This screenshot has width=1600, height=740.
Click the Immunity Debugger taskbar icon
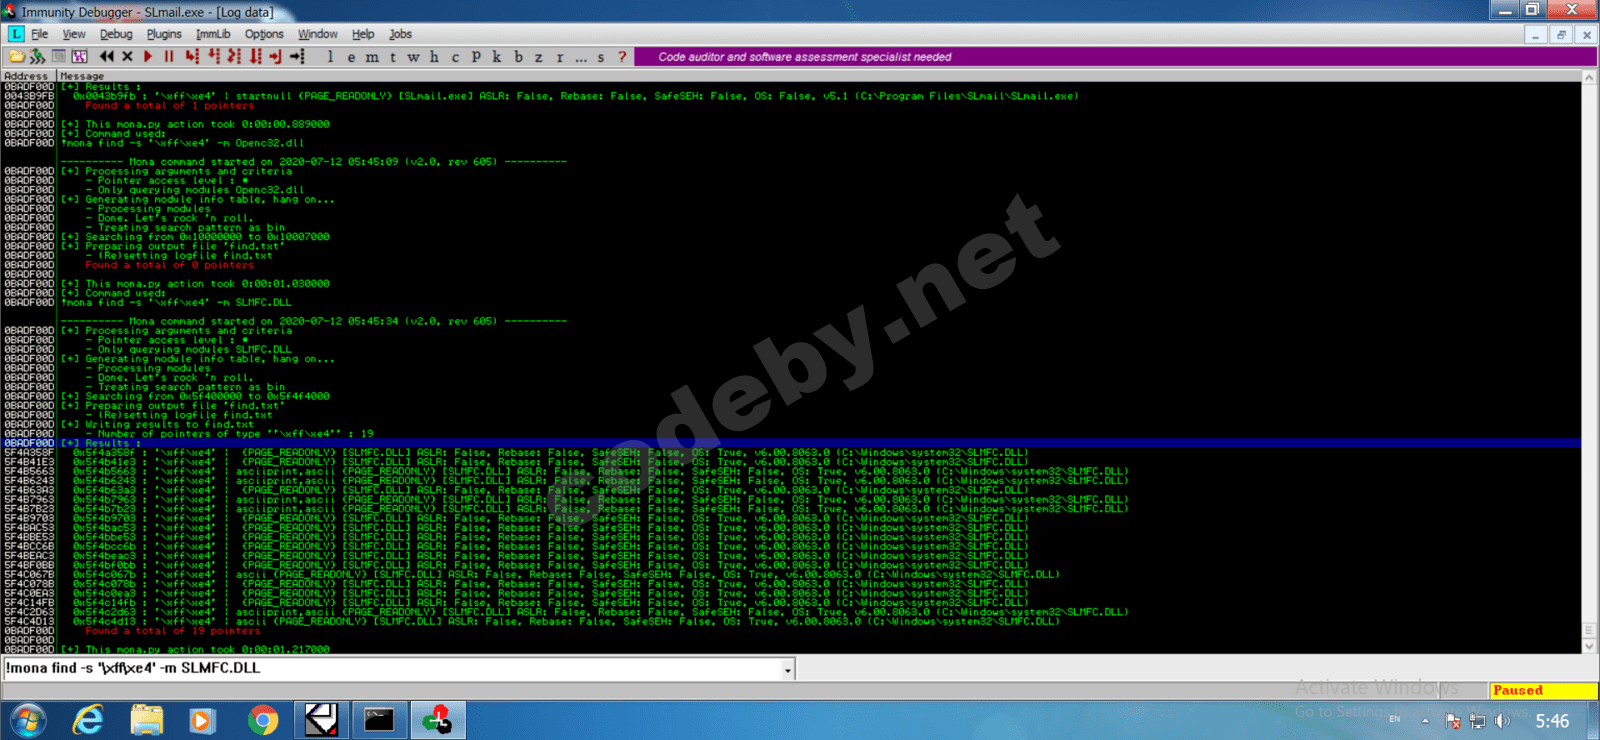437,720
